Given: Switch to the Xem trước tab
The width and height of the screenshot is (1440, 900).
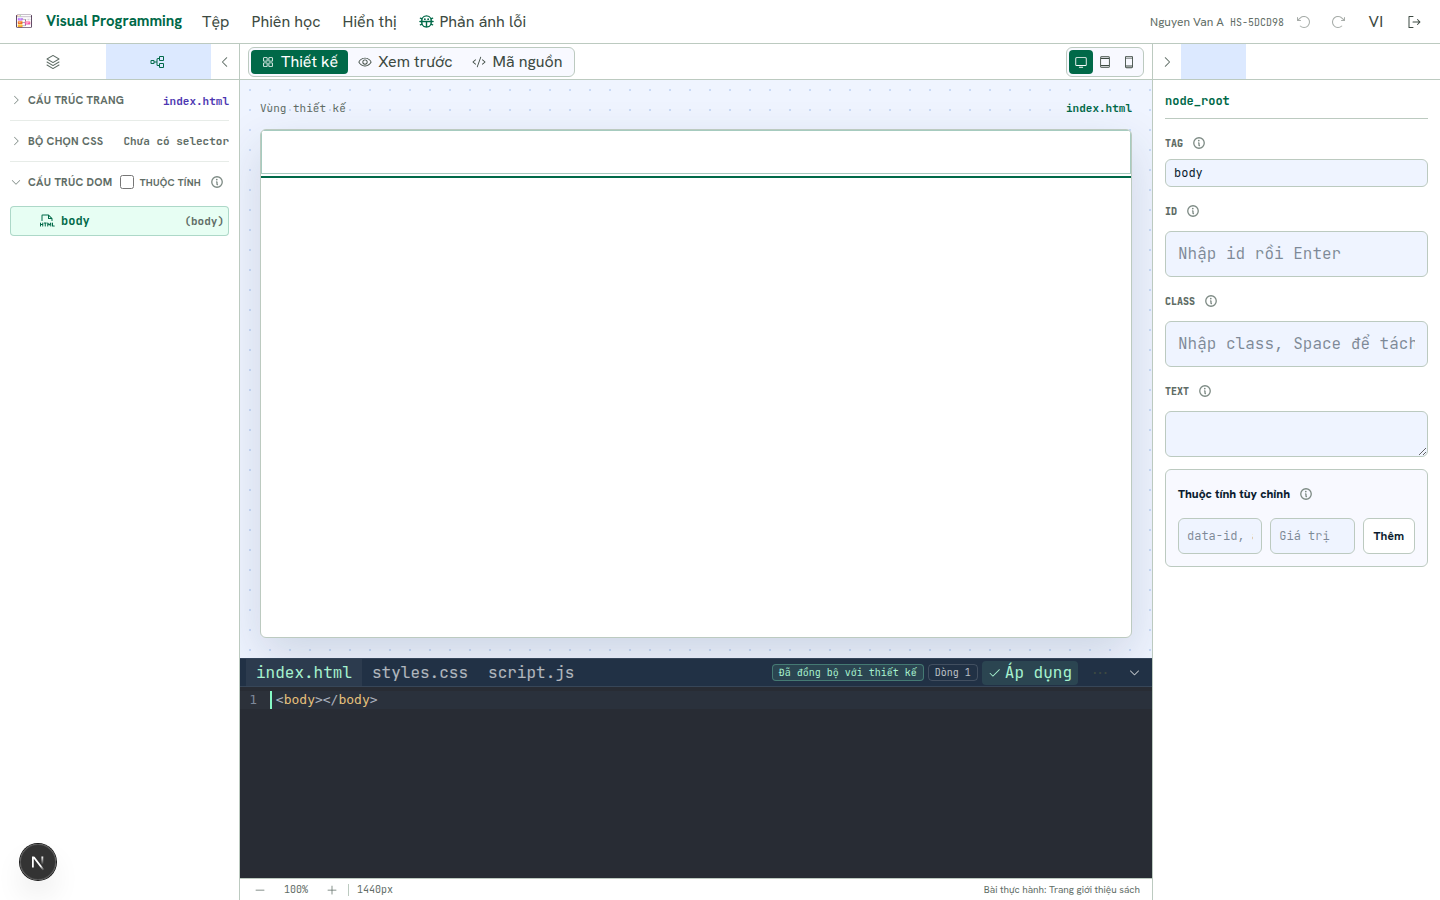Looking at the screenshot, I should click(405, 62).
